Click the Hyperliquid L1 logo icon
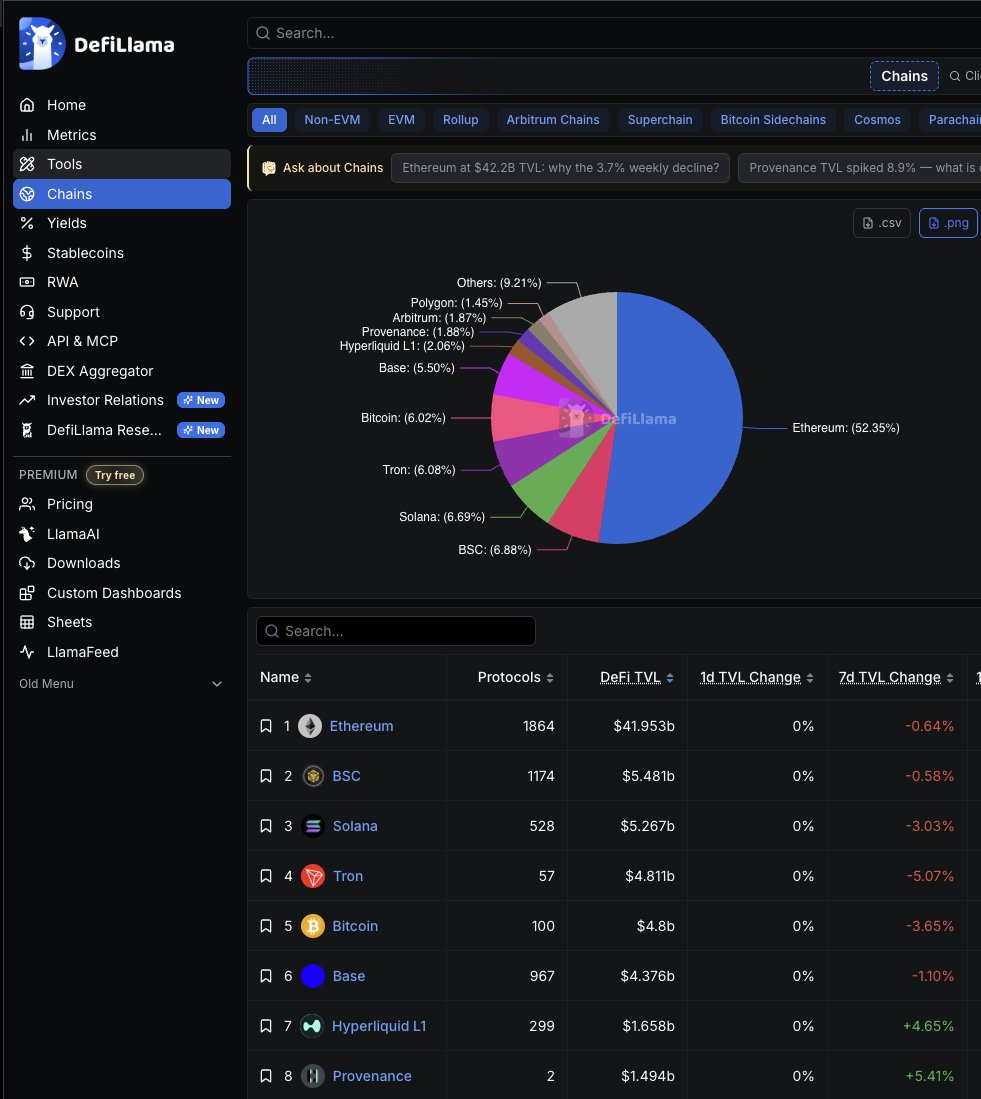Image resolution: width=981 pixels, height=1099 pixels. (313, 1026)
